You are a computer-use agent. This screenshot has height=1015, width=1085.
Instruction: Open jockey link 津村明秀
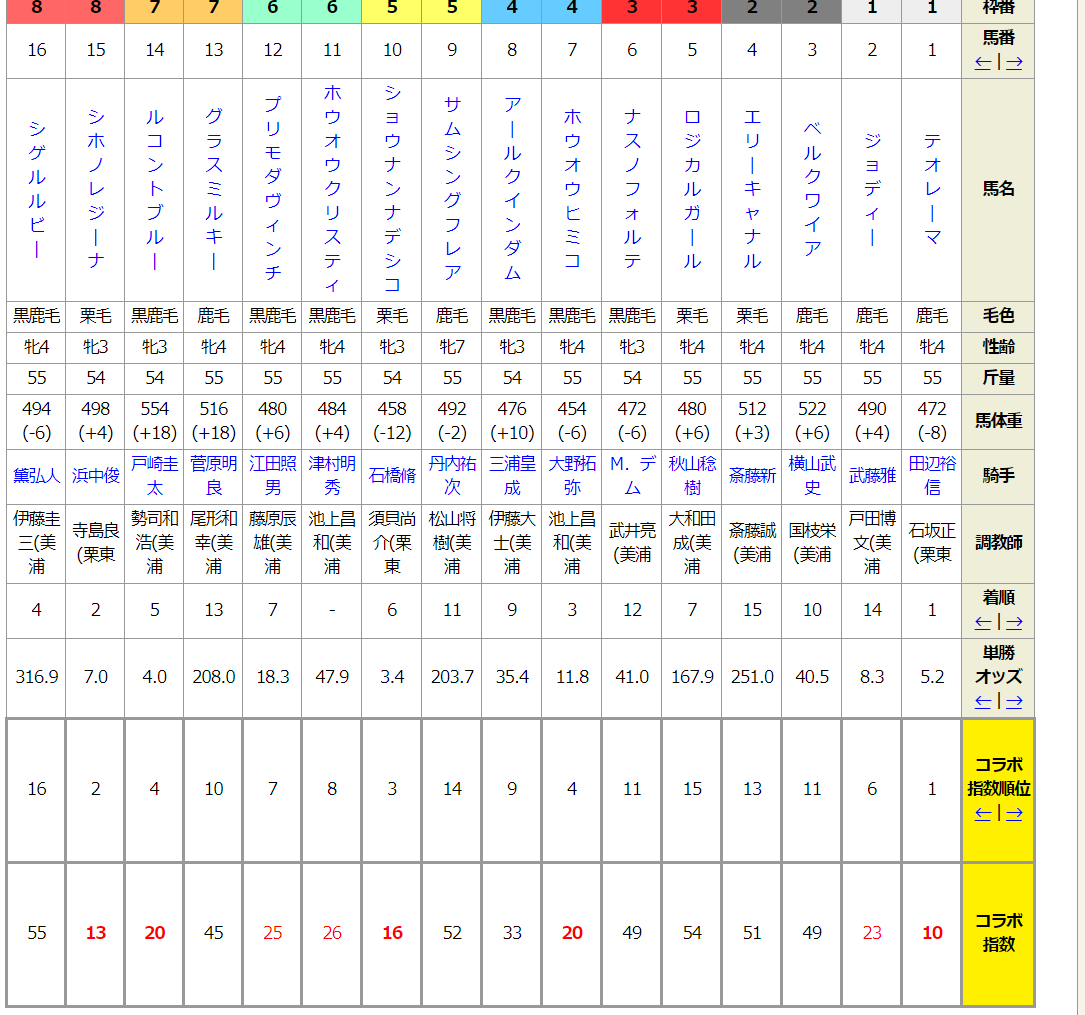[x=332, y=476]
